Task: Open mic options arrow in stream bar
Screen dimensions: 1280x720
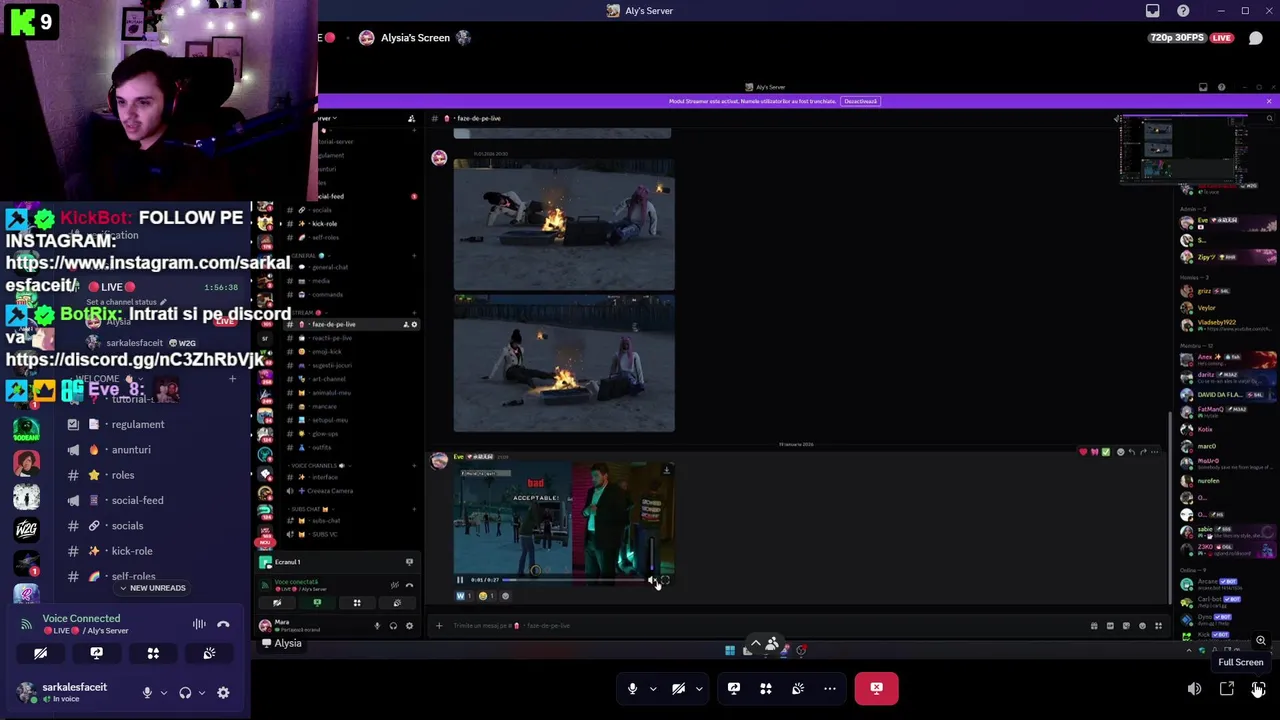Action: (x=653, y=688)
